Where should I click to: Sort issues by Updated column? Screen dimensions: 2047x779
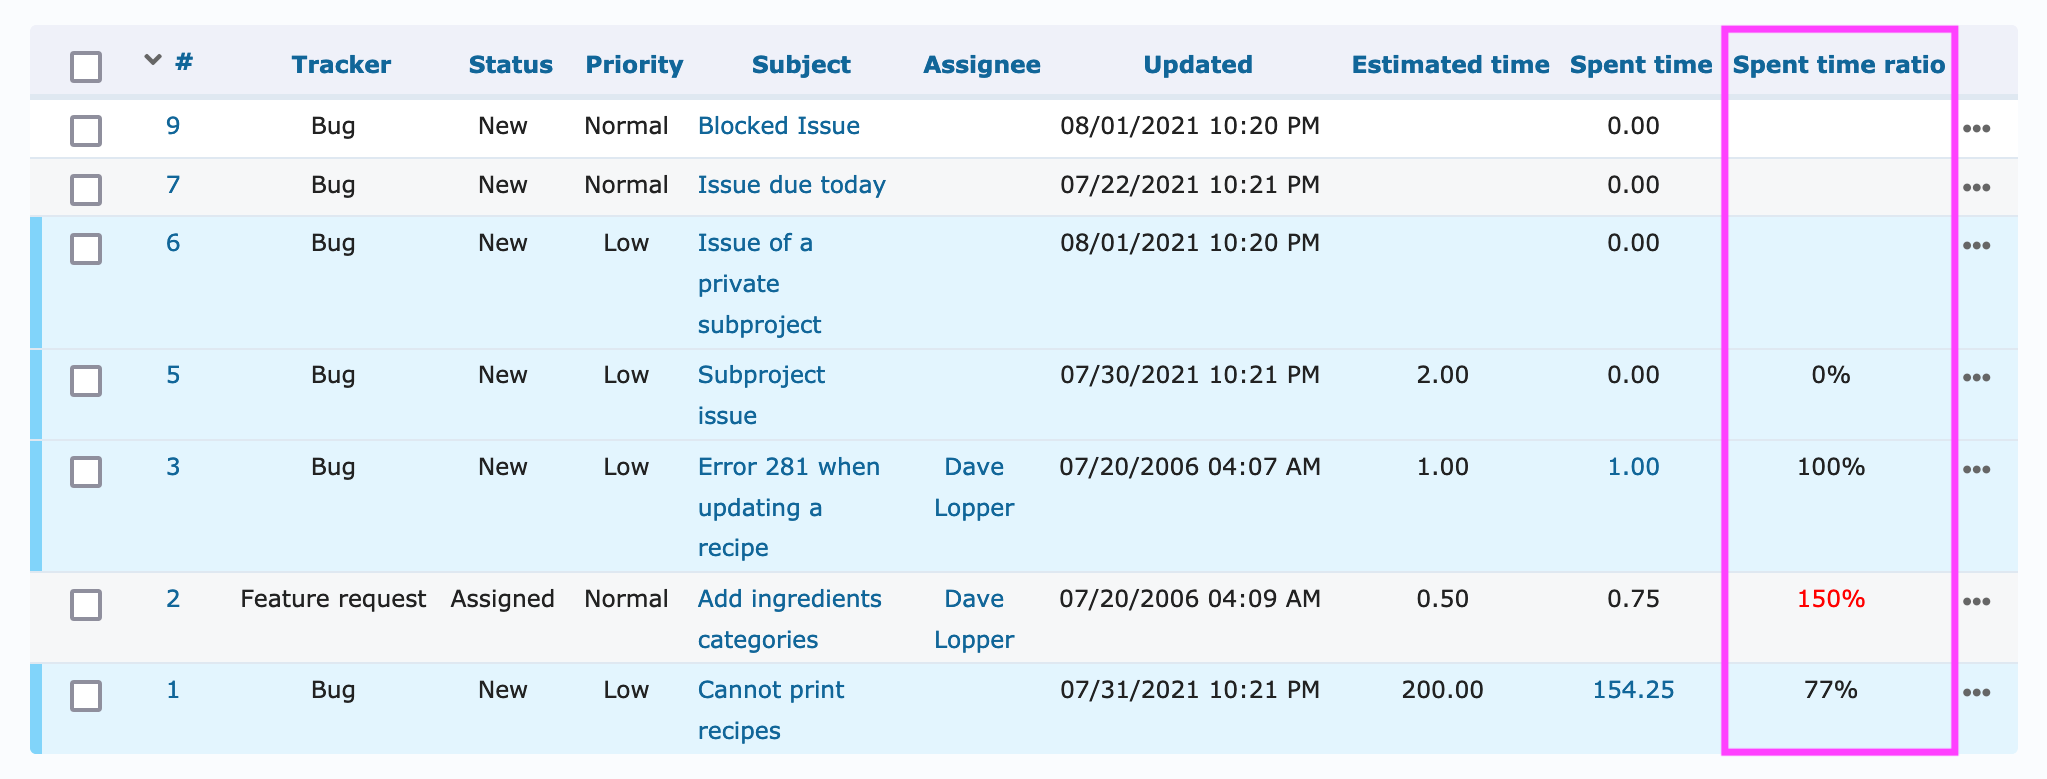tap(1197, 65)
